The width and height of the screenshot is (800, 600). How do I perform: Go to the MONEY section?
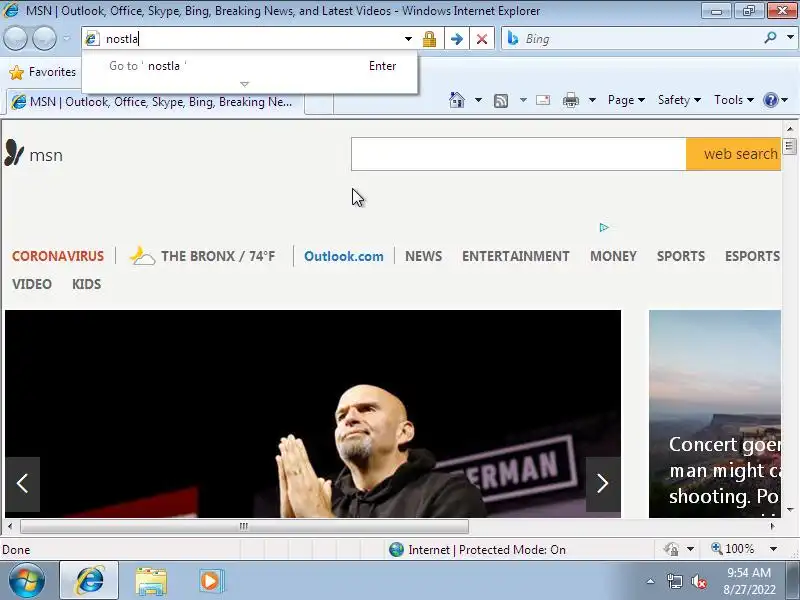613,256
